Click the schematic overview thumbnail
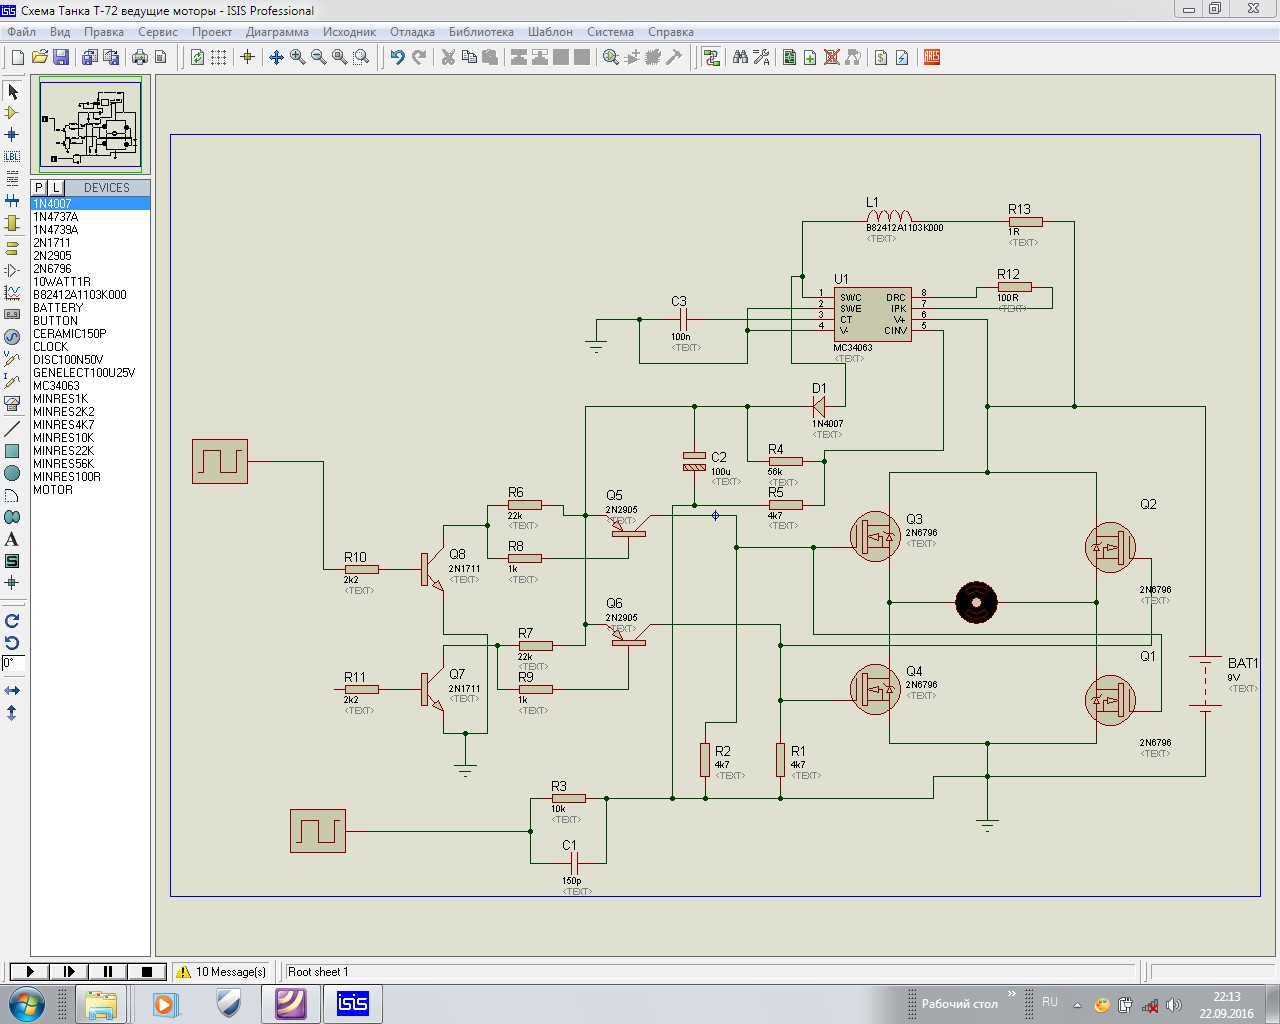 coord(91,125)
